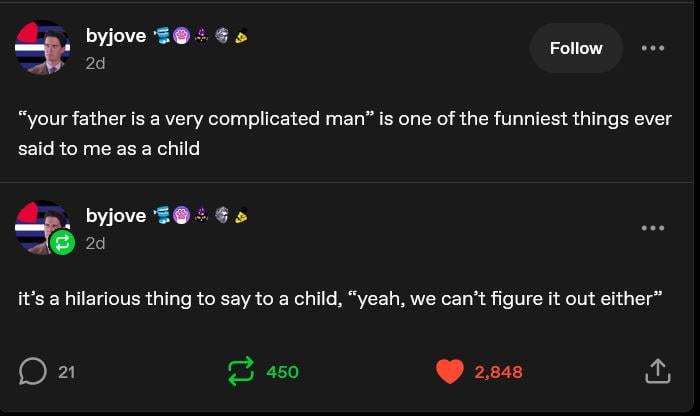
Task: Open the original post's three-dot menu
Action: [652, 48]
